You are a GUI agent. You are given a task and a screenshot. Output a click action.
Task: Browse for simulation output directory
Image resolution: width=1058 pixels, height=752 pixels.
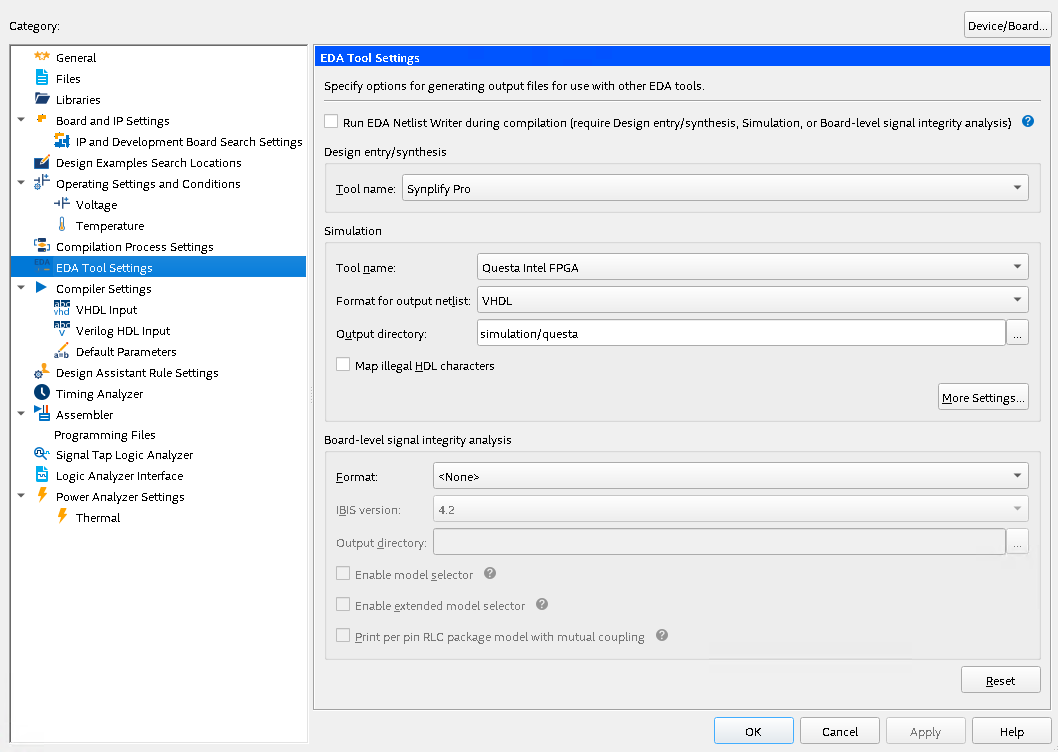tap(1017, 333)
